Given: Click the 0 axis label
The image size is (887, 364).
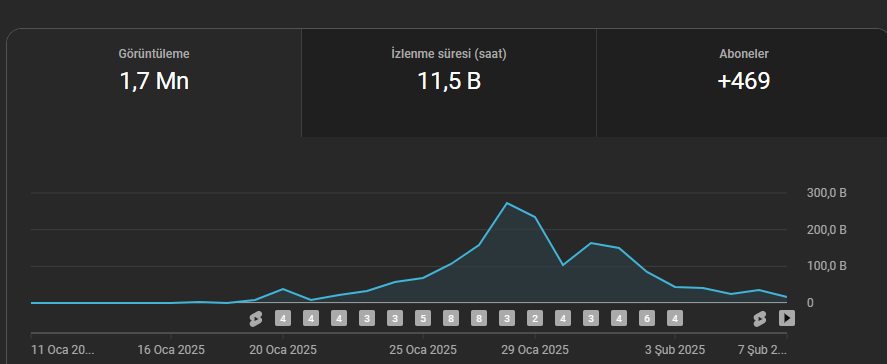Looking at the screenshot, I should coord(810,303).
